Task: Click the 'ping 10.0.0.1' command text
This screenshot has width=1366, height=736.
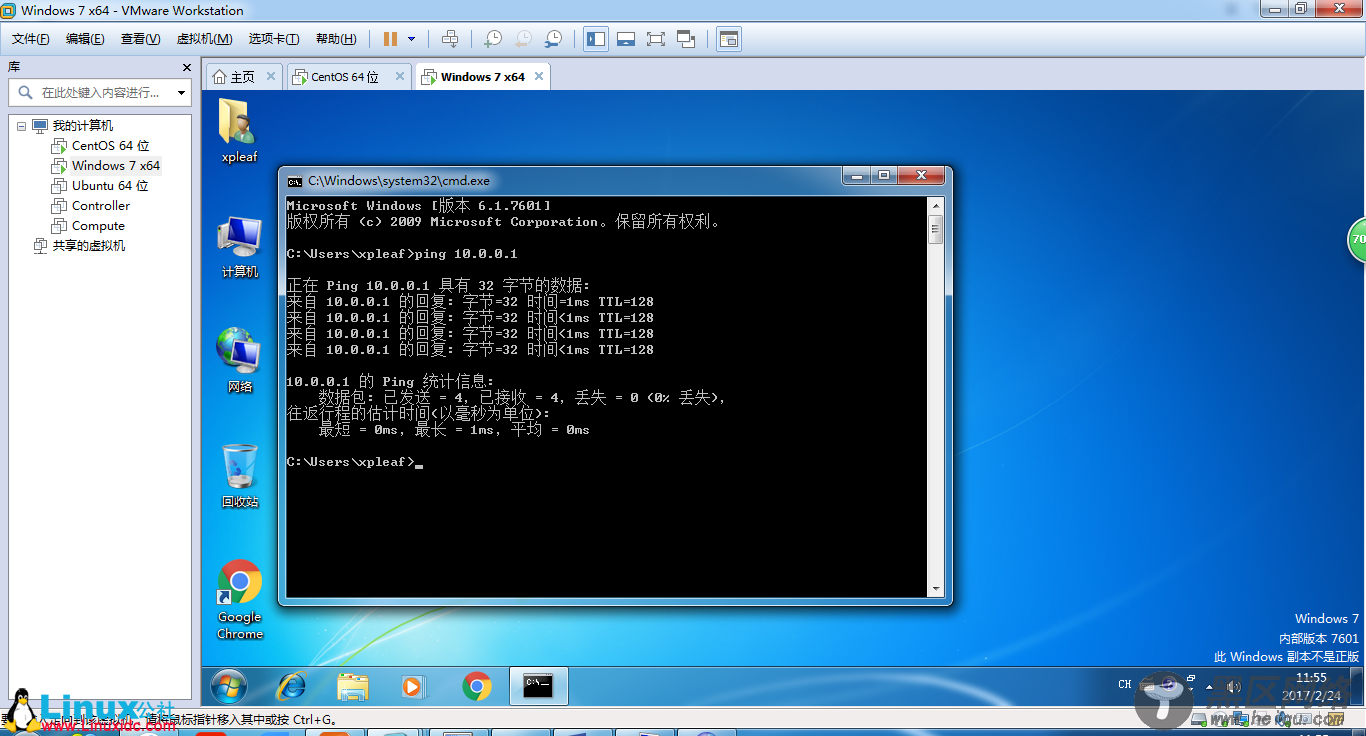Action: [466, 254]
